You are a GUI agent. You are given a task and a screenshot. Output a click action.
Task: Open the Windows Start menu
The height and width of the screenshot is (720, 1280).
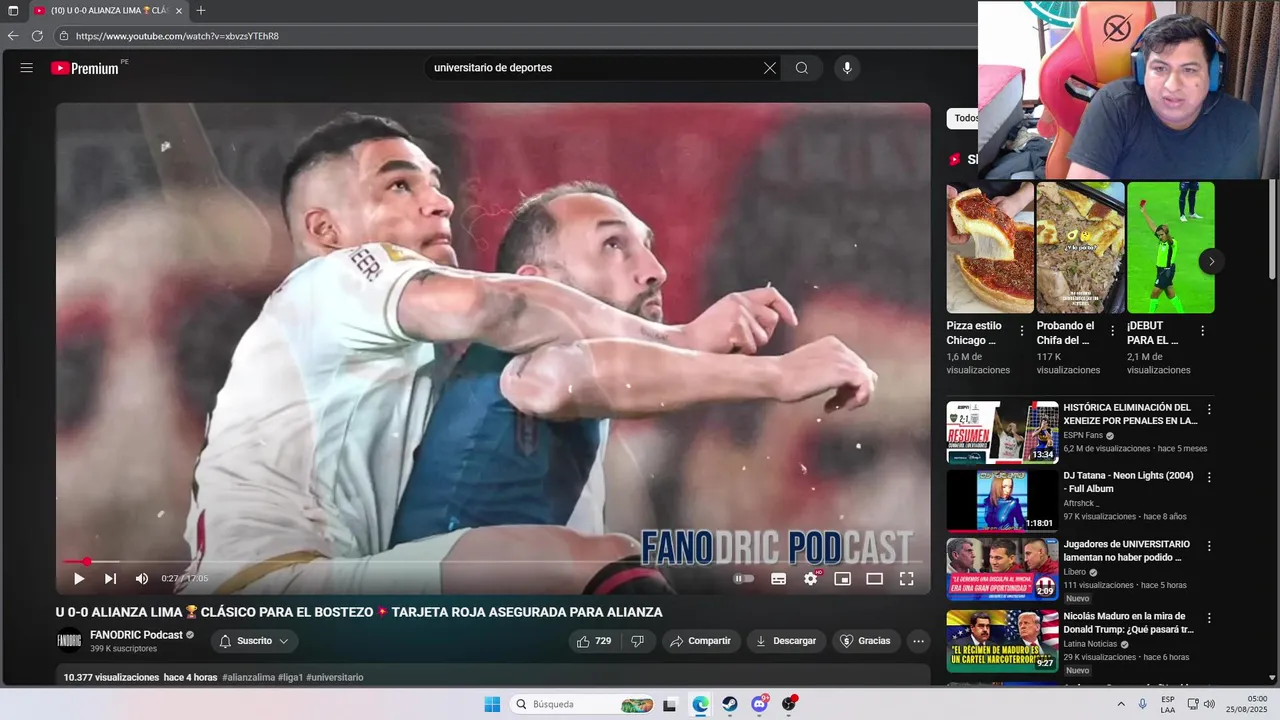click(492, 704)
